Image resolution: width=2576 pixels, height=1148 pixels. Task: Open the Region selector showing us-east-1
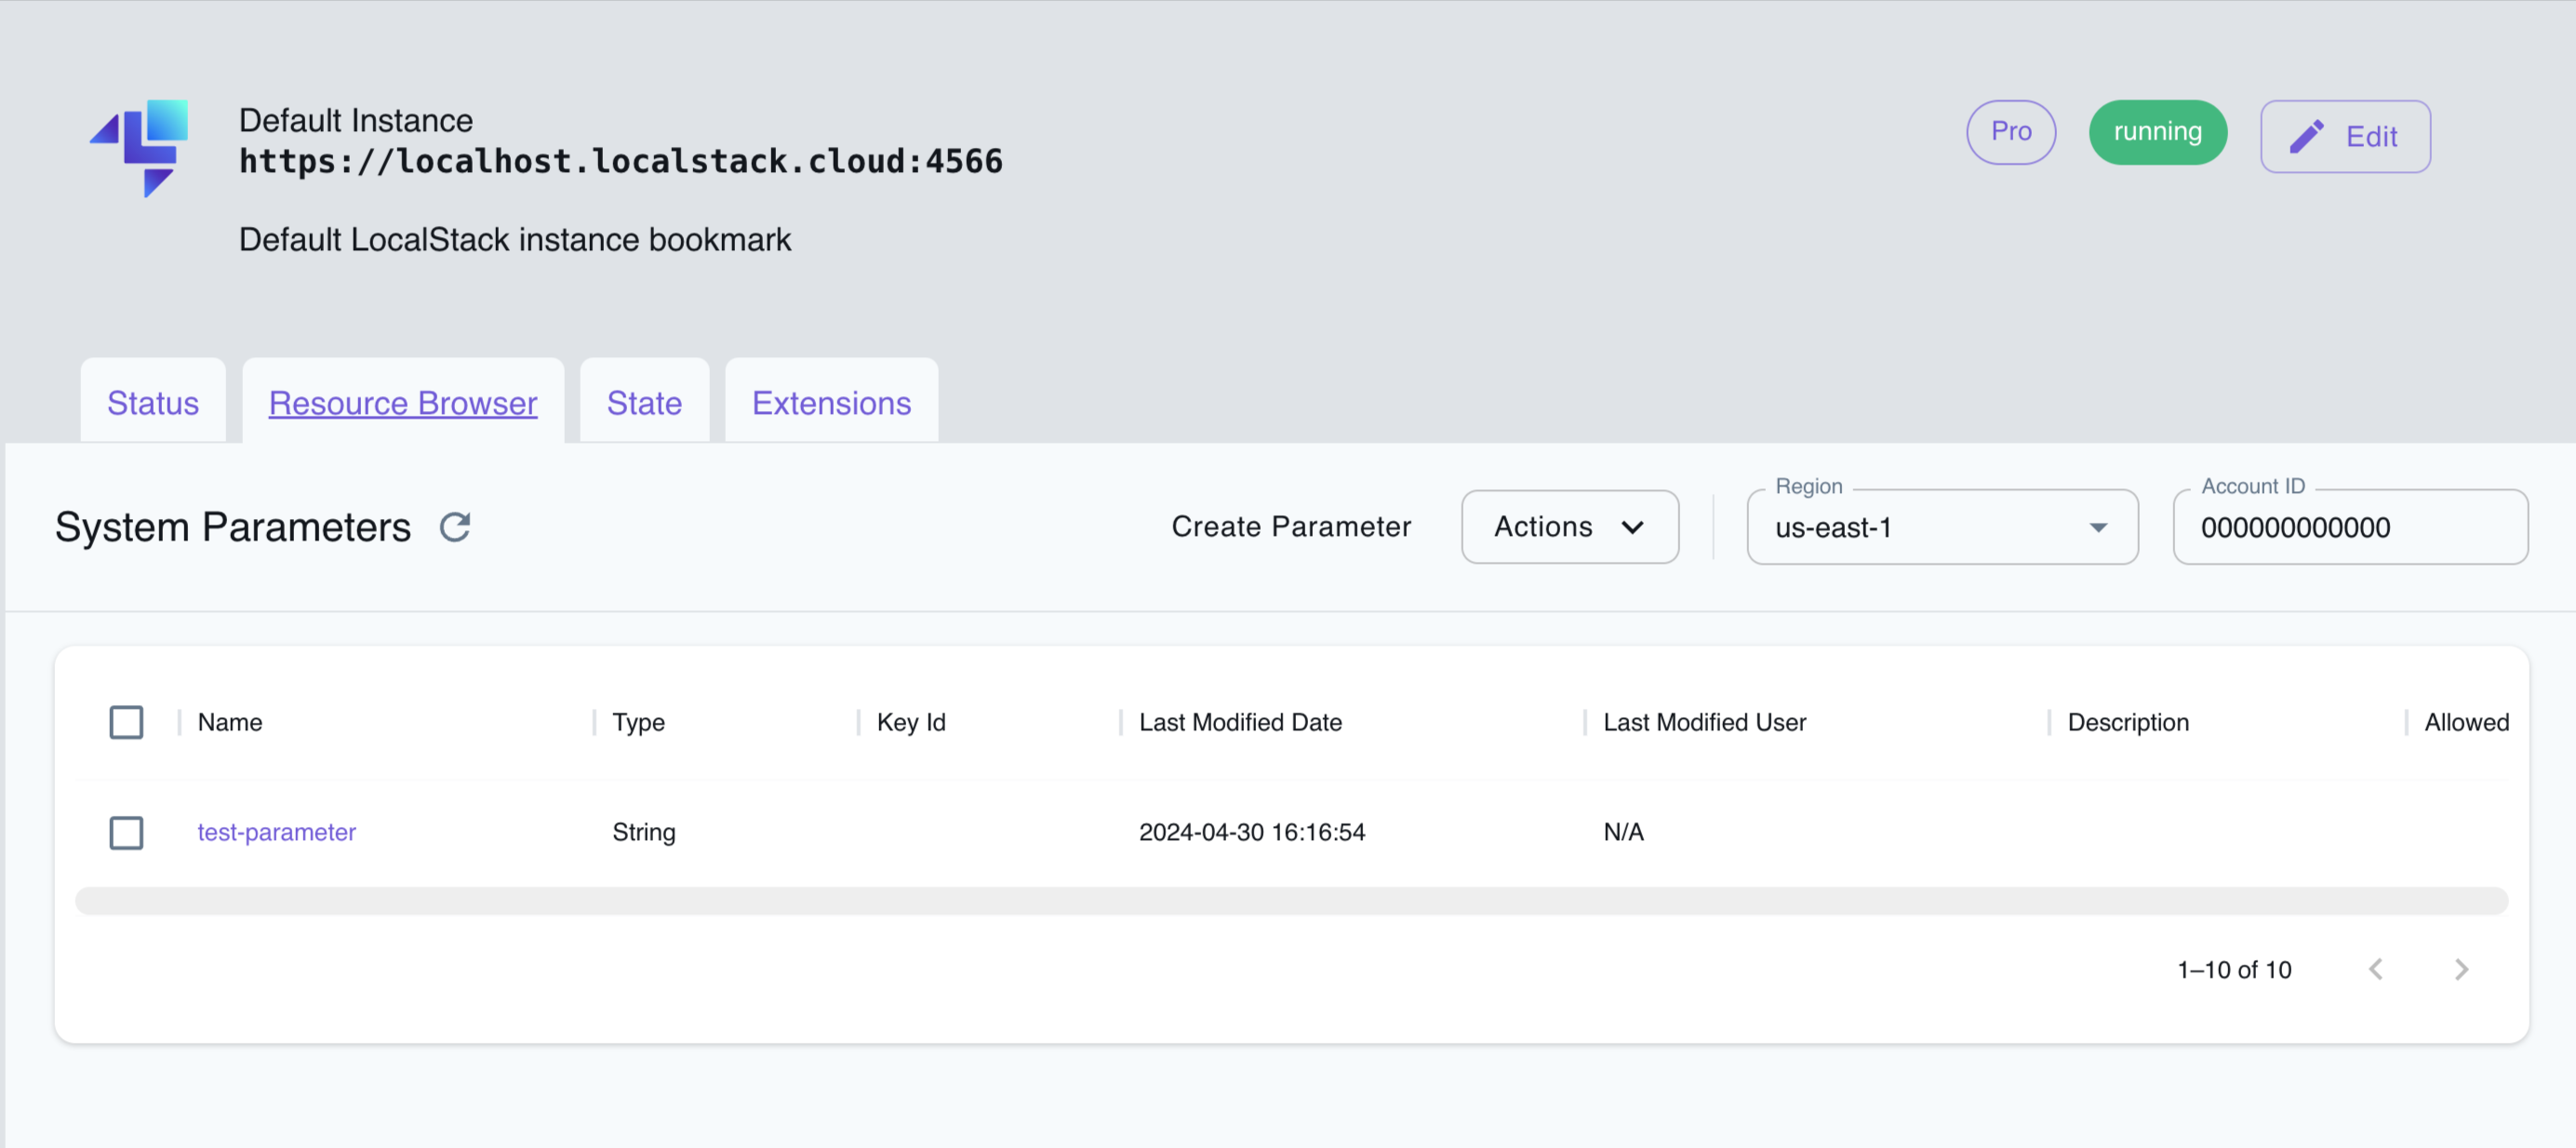click(x=1941, y=527)
